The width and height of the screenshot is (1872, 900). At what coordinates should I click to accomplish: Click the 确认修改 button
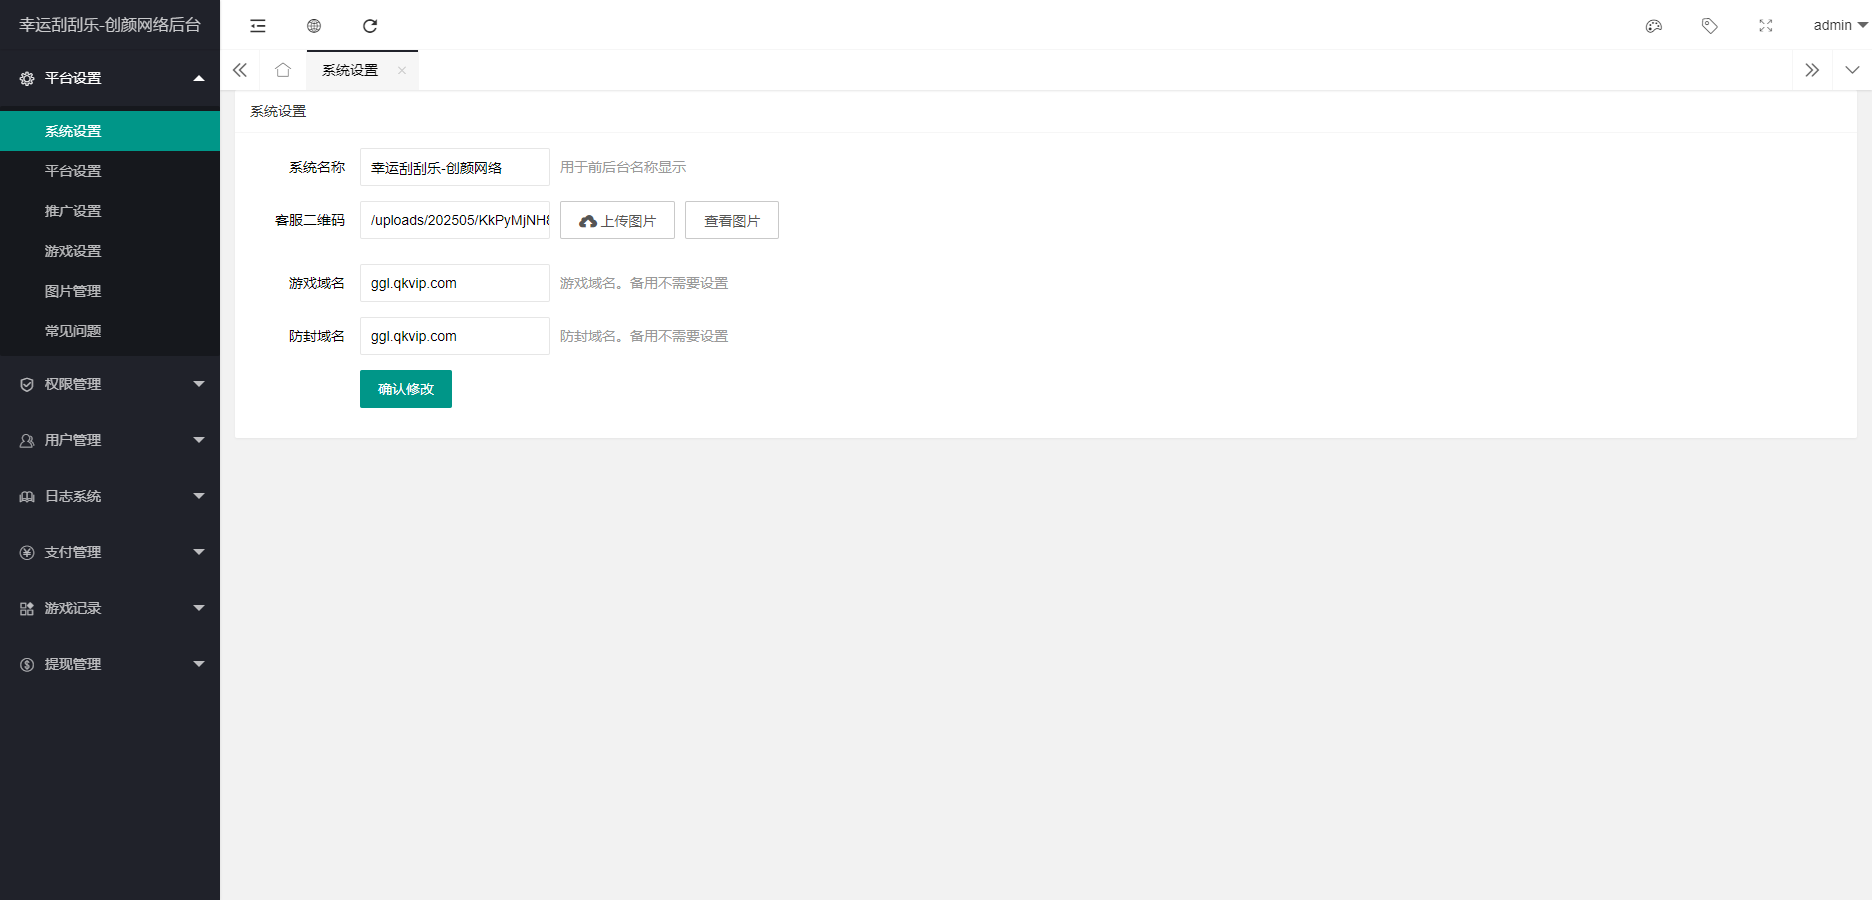click(406, 389)
